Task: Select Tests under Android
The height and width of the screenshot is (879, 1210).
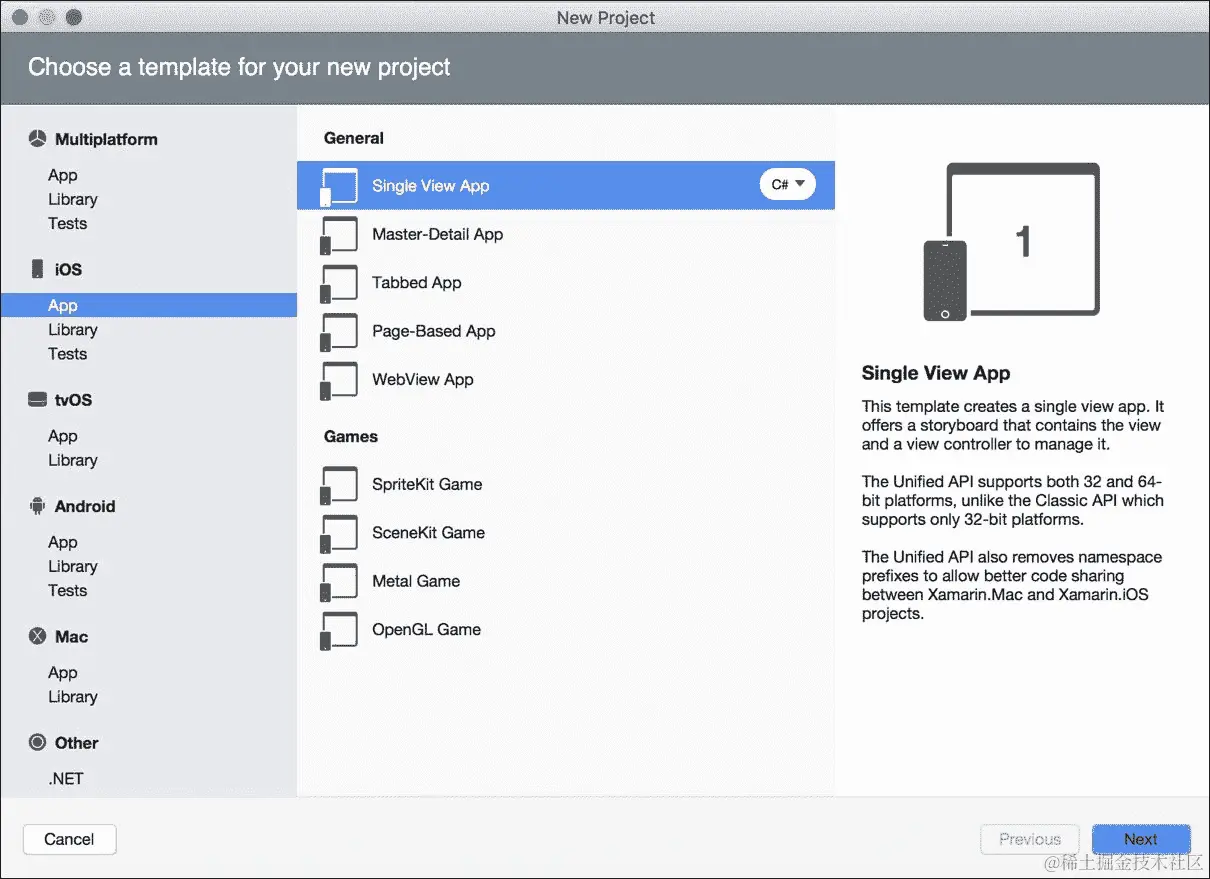Action: coord(68,590)
